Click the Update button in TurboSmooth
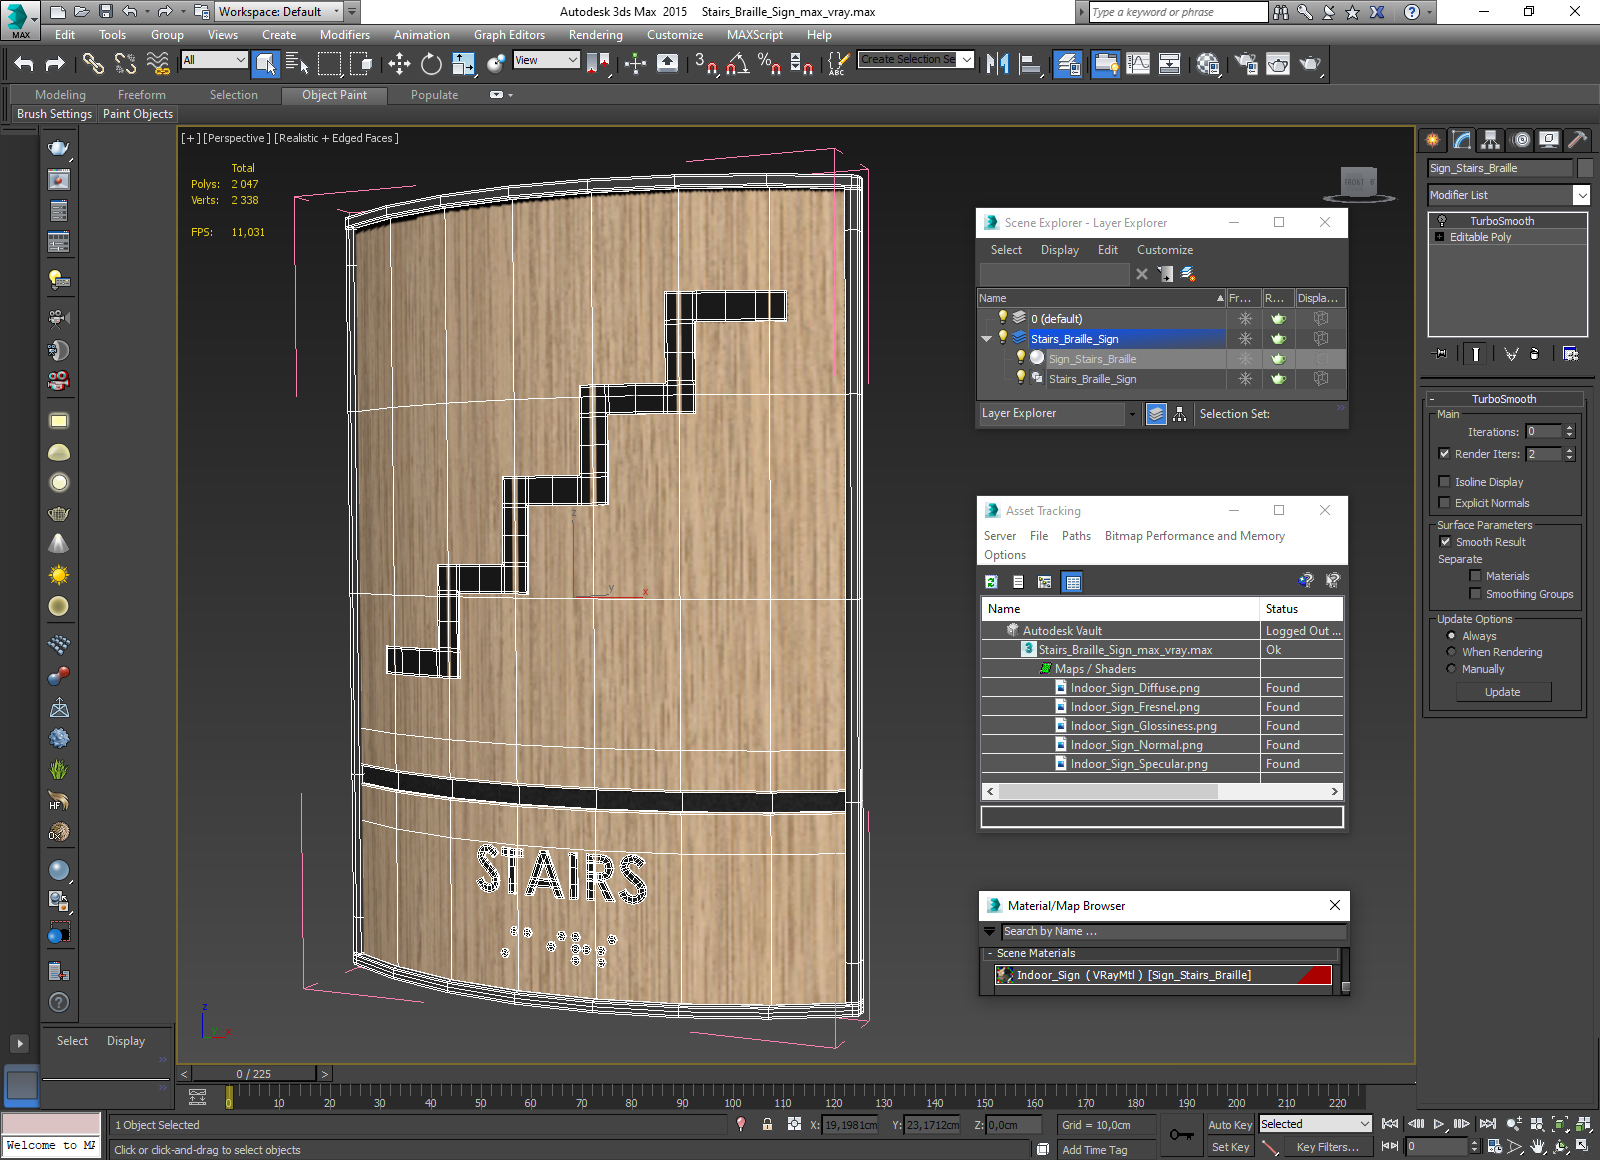 click(1502, 692)
